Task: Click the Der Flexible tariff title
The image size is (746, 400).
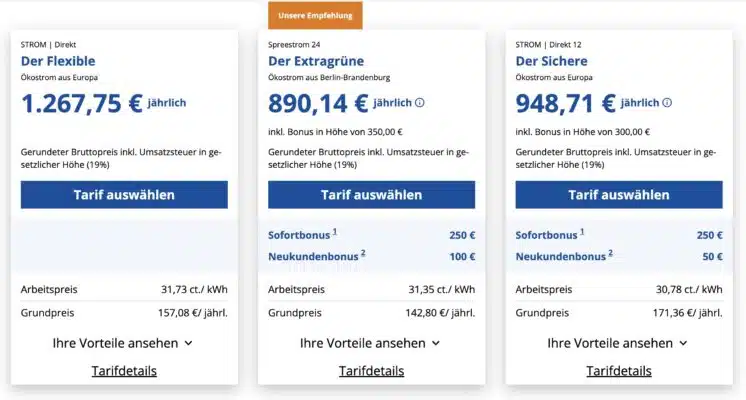Action: 58,61
